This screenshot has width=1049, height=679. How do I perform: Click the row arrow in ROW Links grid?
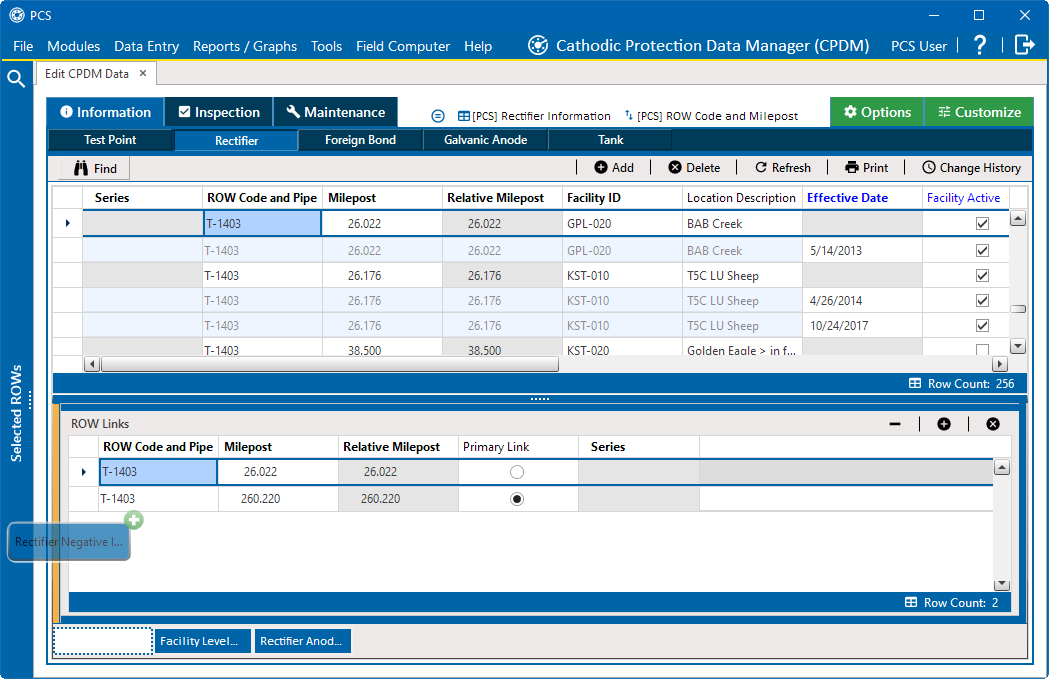point(84,472)
